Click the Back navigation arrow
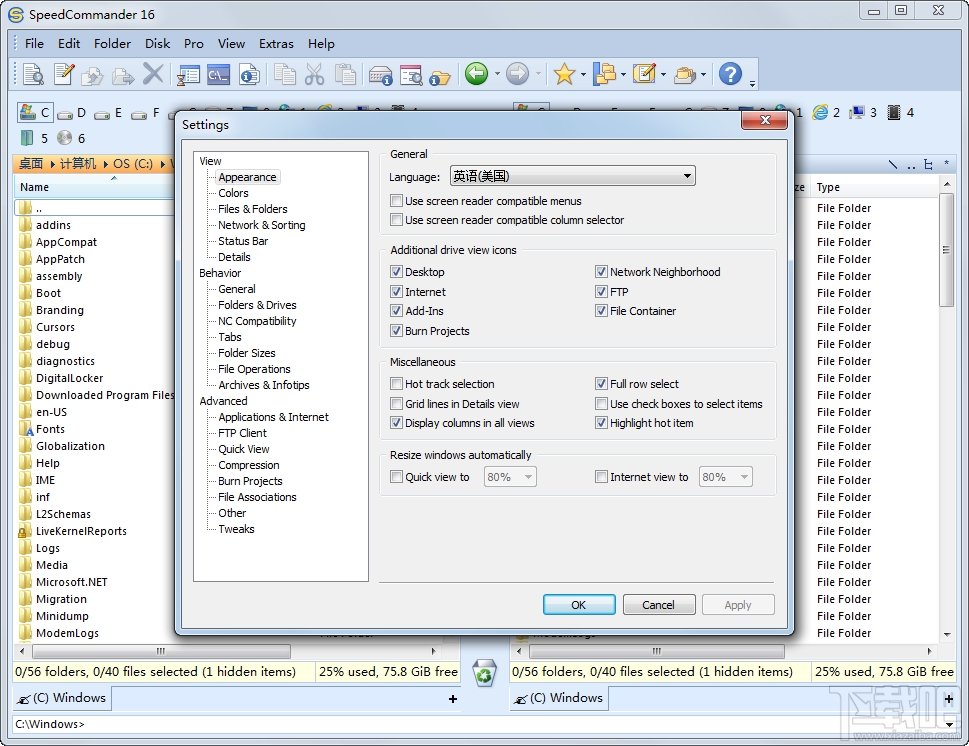 click(x=476, y=73)
